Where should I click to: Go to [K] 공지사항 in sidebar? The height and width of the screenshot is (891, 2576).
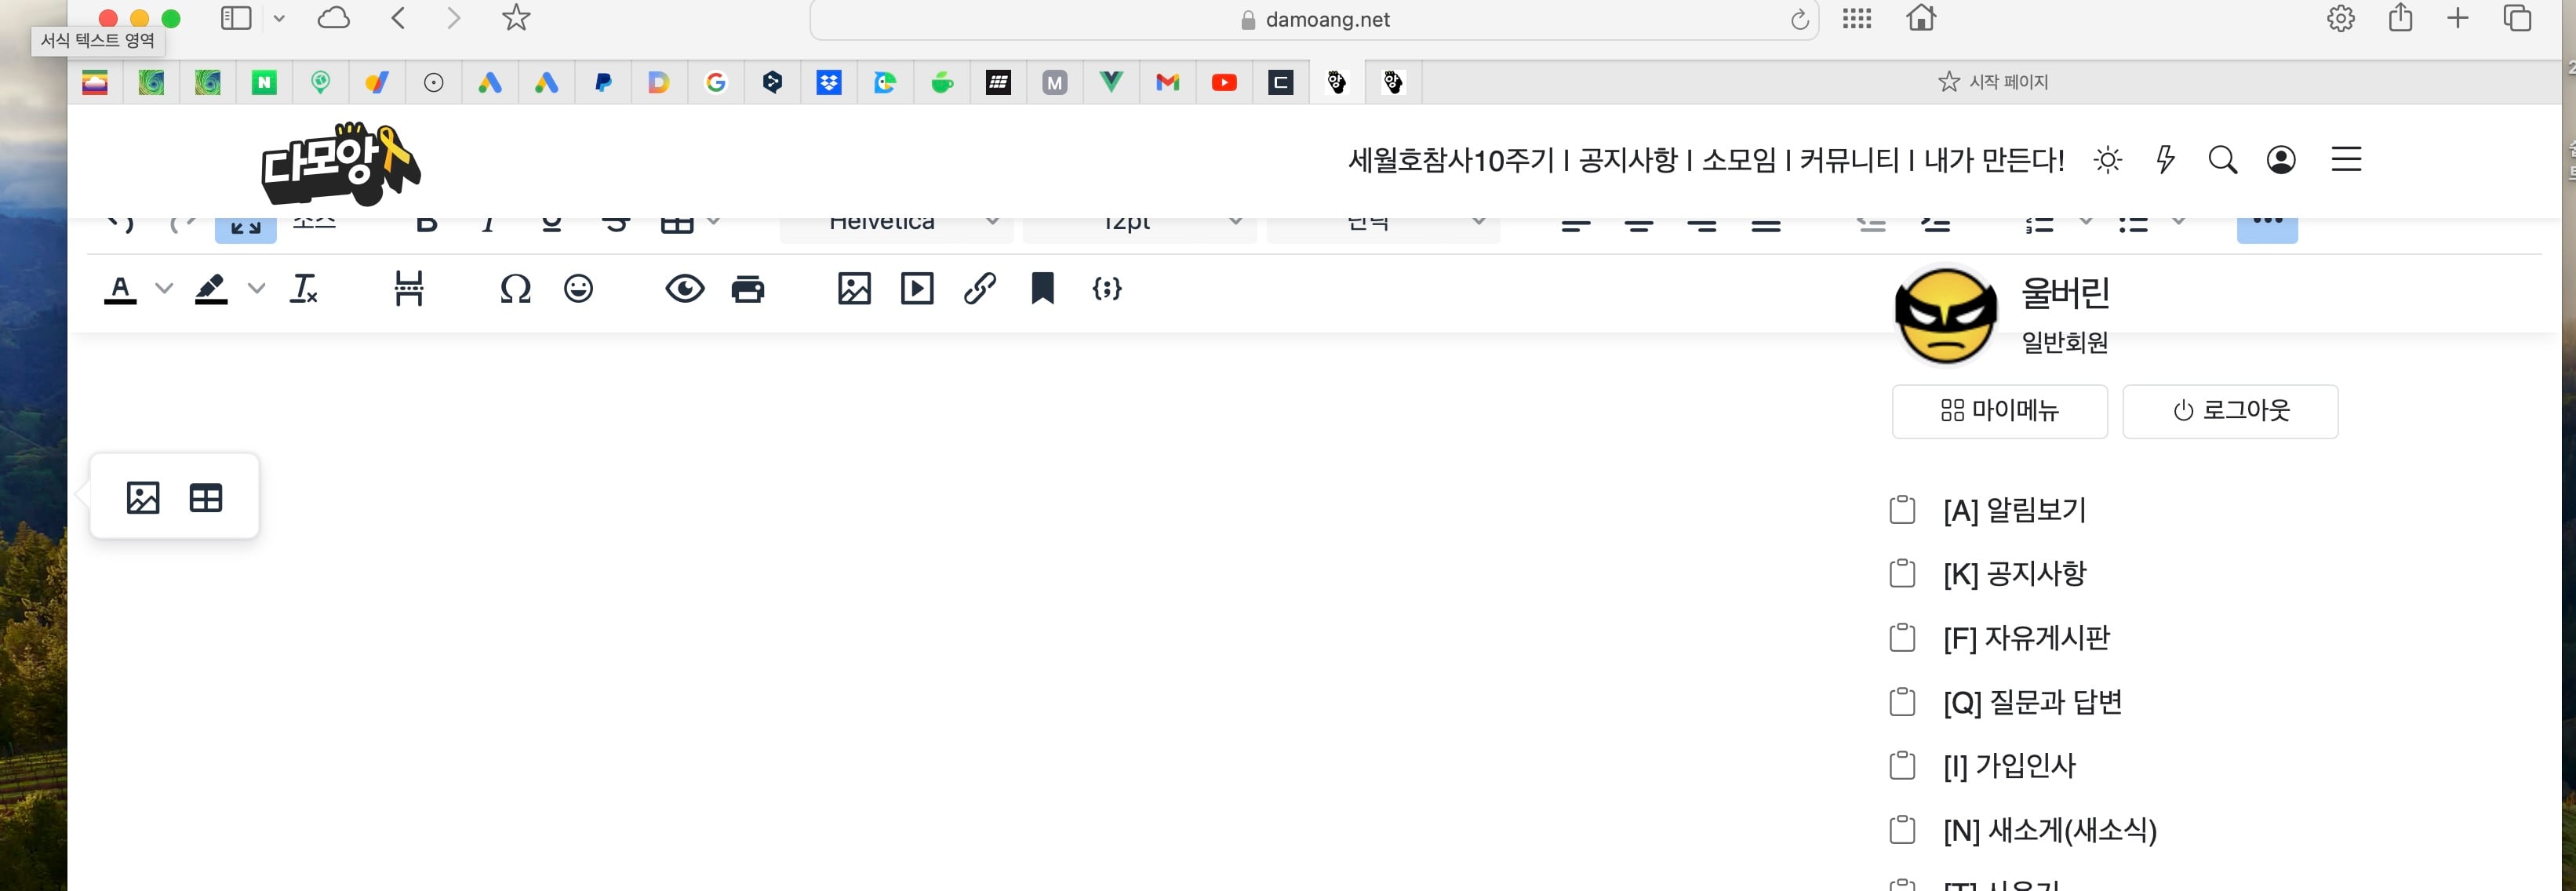2014,574
